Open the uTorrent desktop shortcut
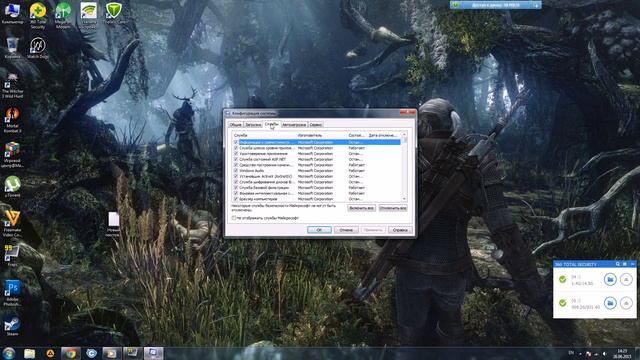 (x=12, y=187)
